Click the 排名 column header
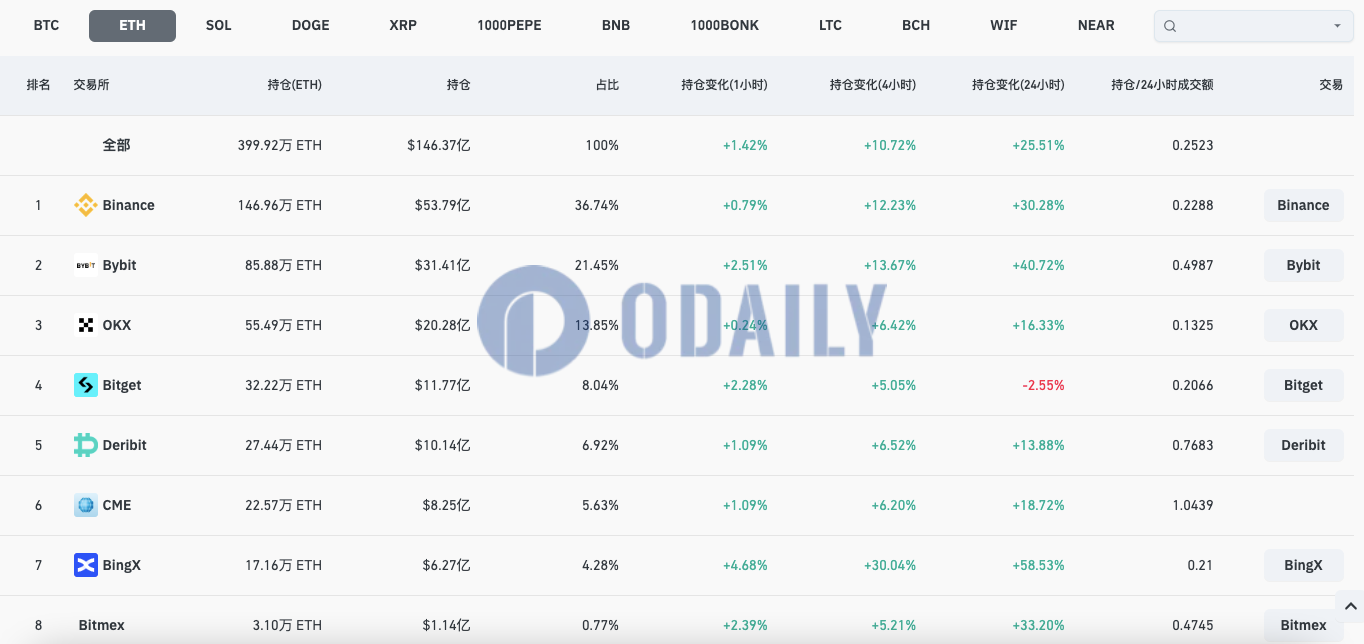Viewport: 1364px width, 644px height. click(38, 85)
